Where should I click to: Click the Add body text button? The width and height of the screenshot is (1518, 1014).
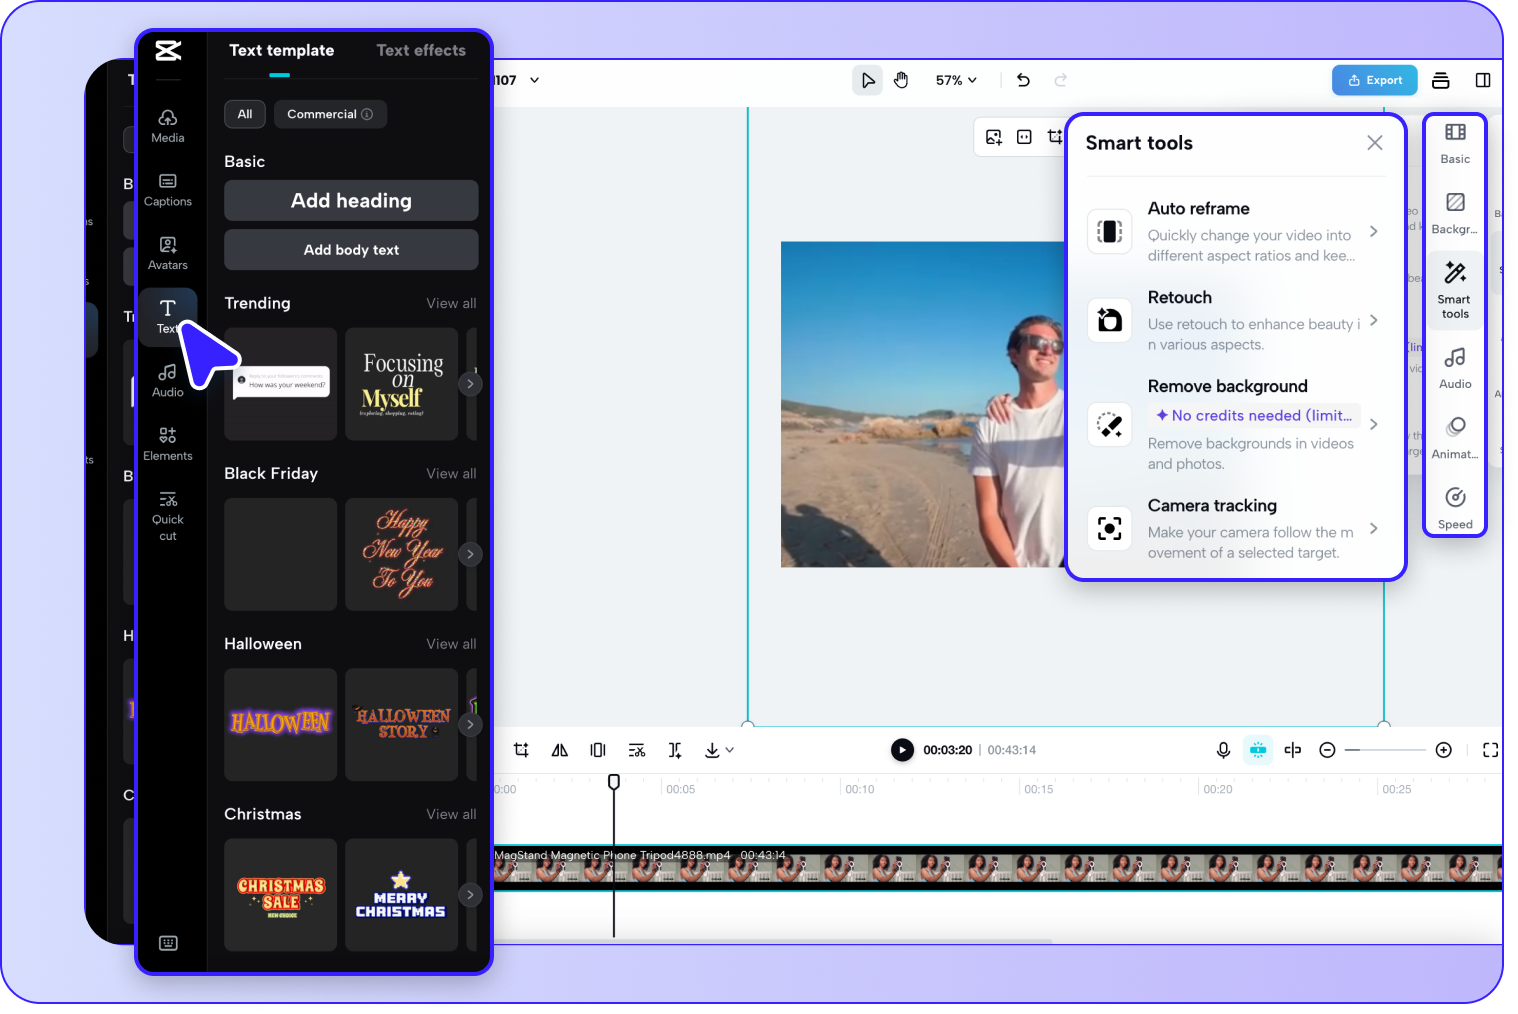[x=351, y=250]
